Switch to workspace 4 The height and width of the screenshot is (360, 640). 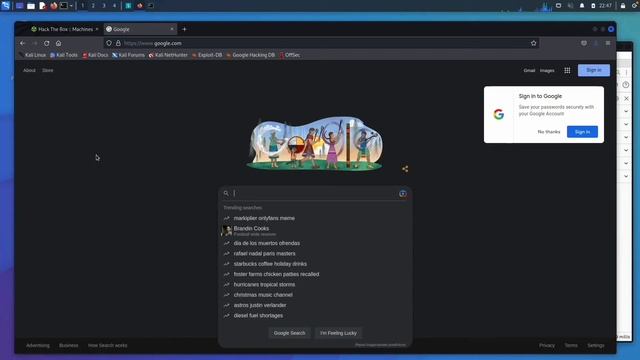pyautogui.click(x=114, y=6)
